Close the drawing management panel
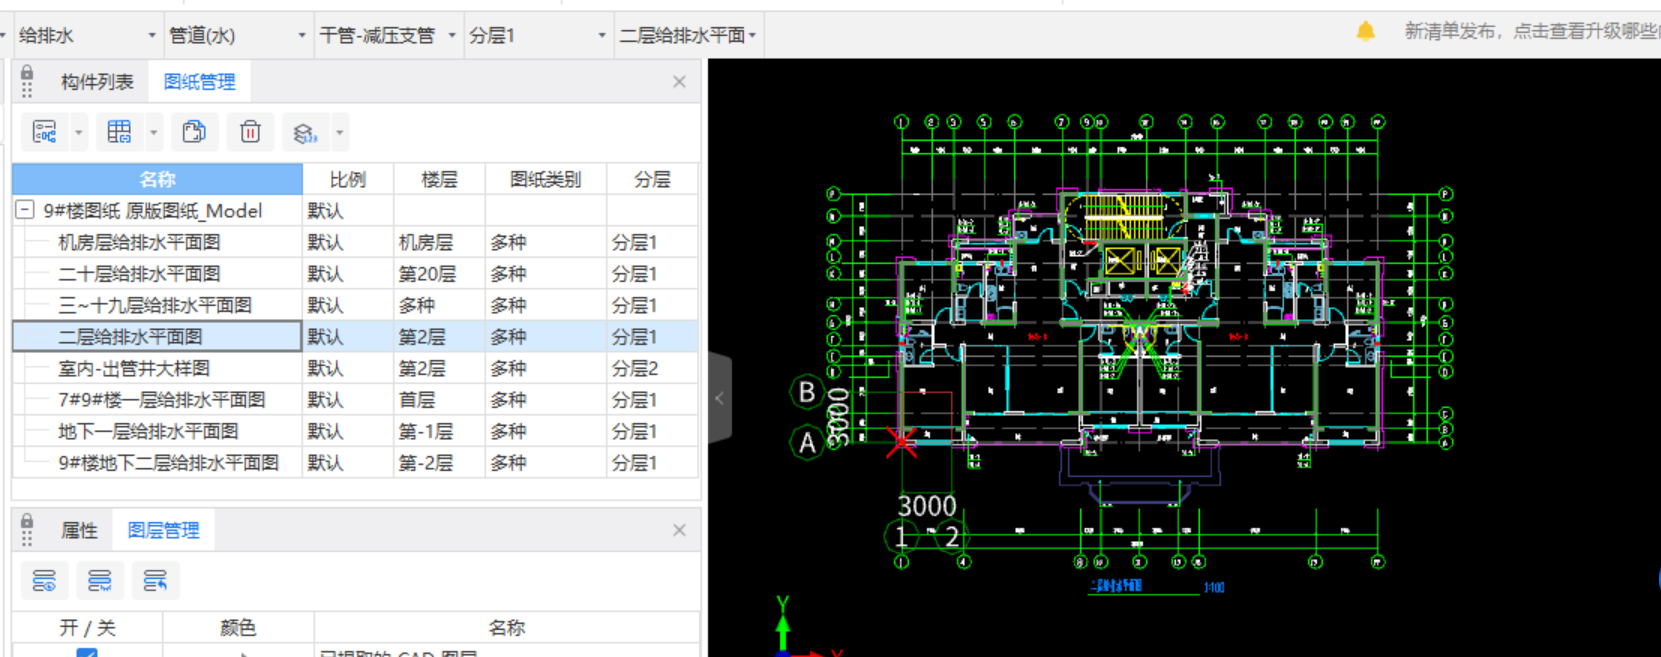Viewport: 1661px width, 657px height. pyautogui.click(x=680, y=82)
